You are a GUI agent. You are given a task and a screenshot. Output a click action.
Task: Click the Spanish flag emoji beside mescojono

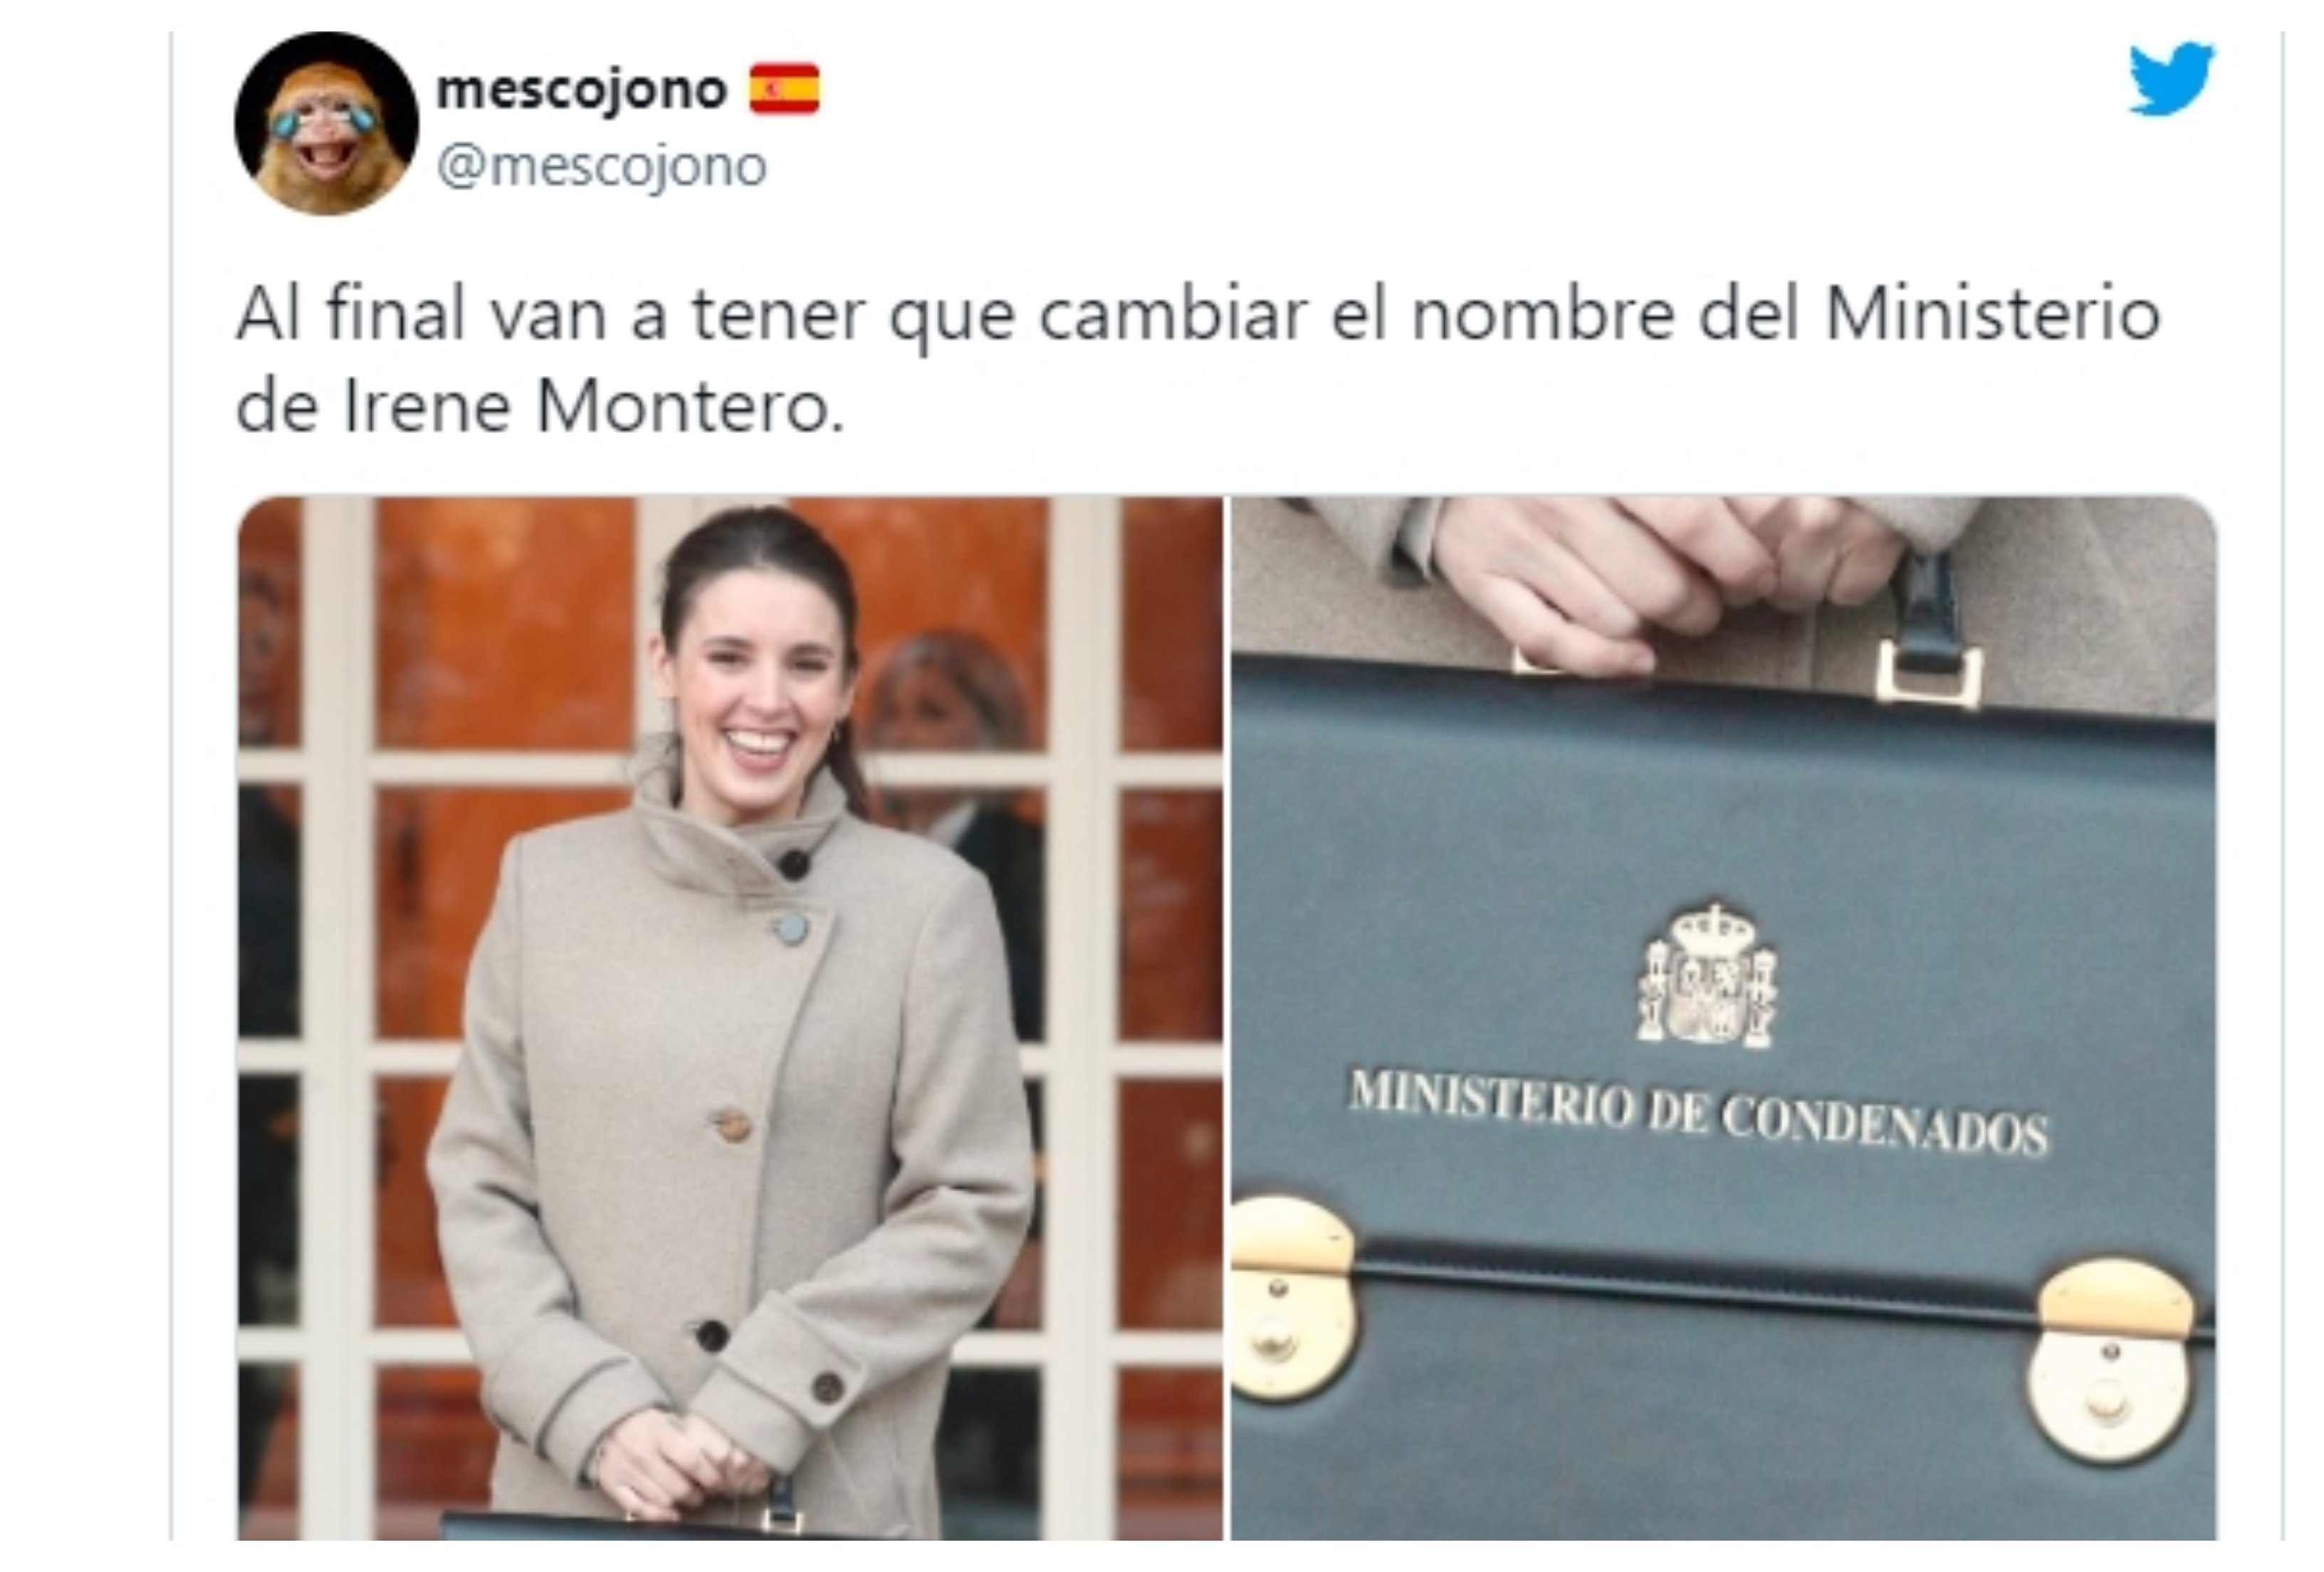point(785,89)
